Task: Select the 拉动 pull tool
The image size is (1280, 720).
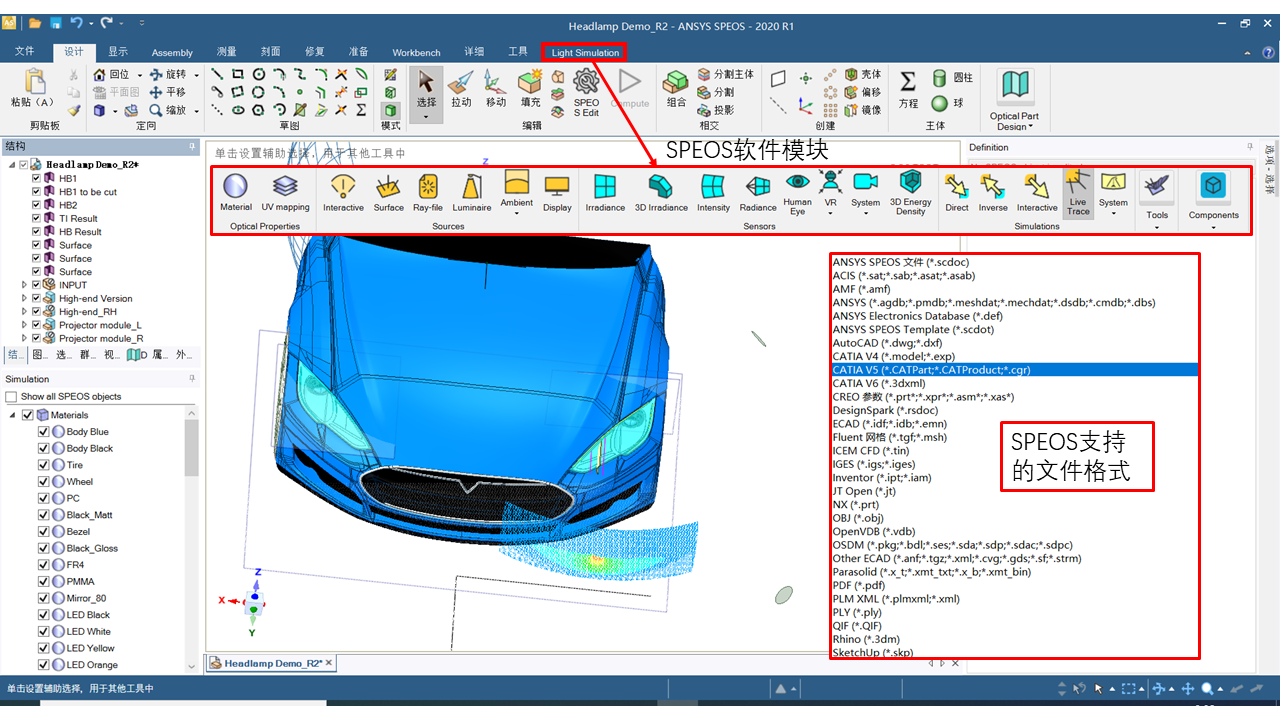Action: (461, 88)
